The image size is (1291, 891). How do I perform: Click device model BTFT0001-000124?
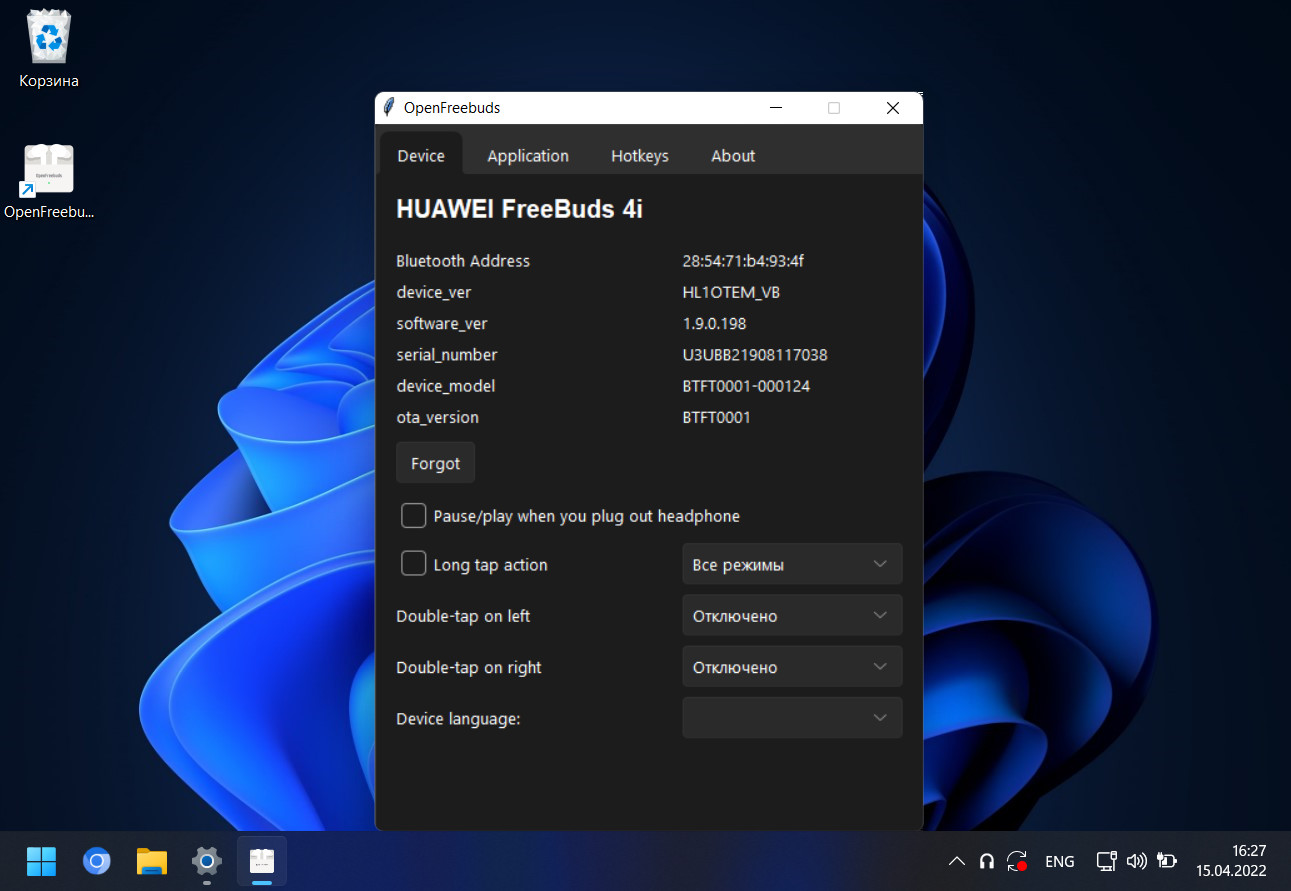[x=746, y=385]
